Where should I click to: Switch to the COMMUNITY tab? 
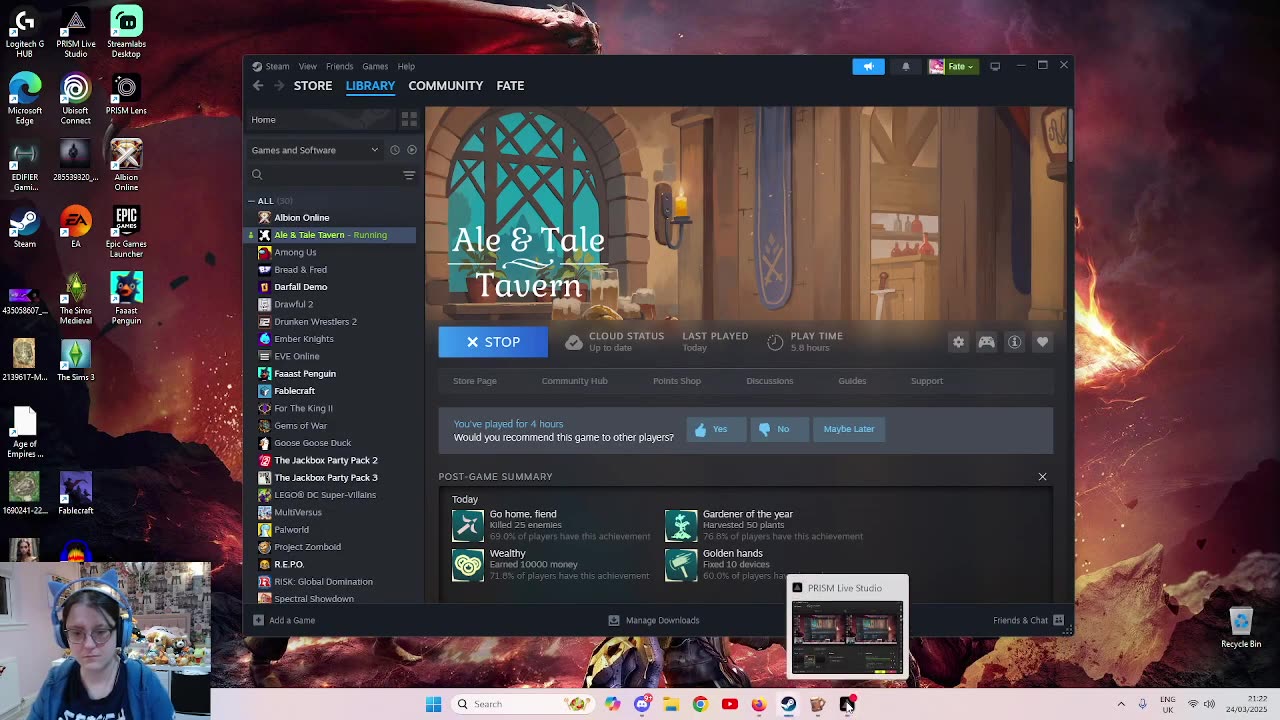(445, 86)
